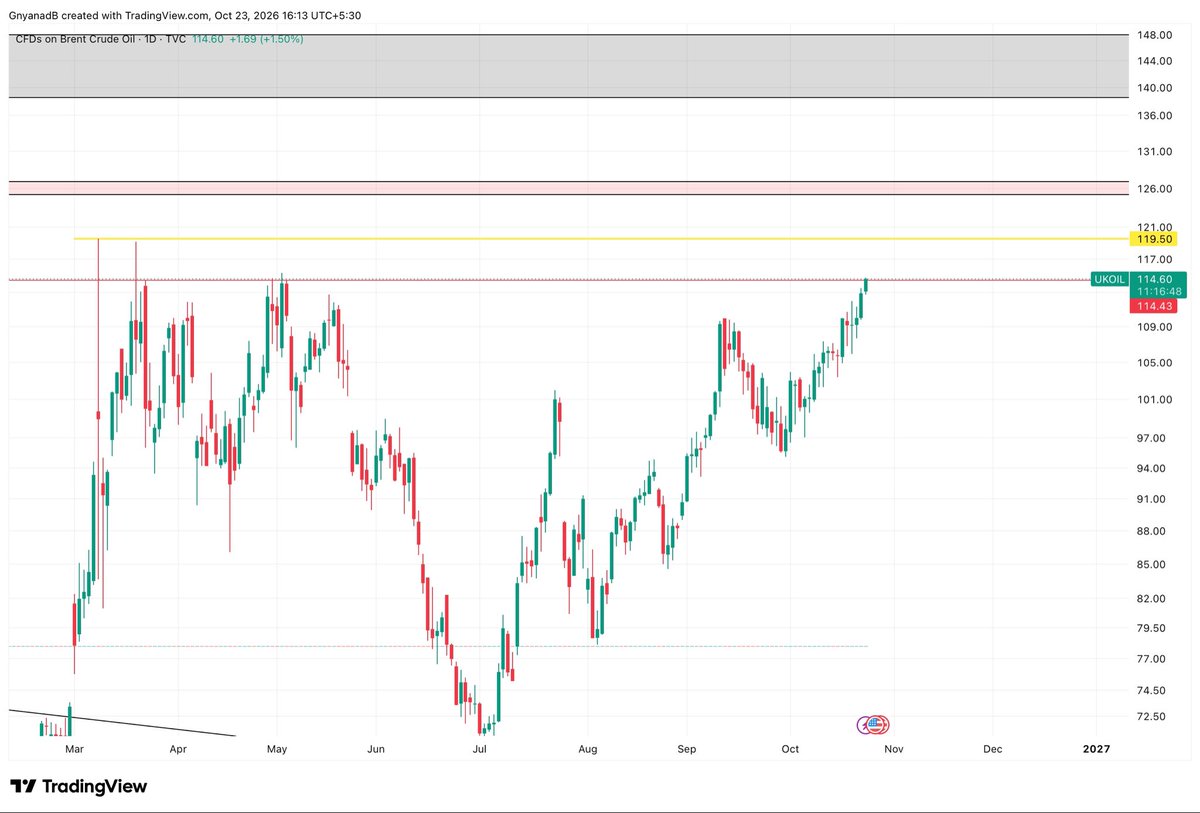Click the 109.00 price axis label
The width and height of the screenshot is (1200, 813).
(x=1153, y=327)
